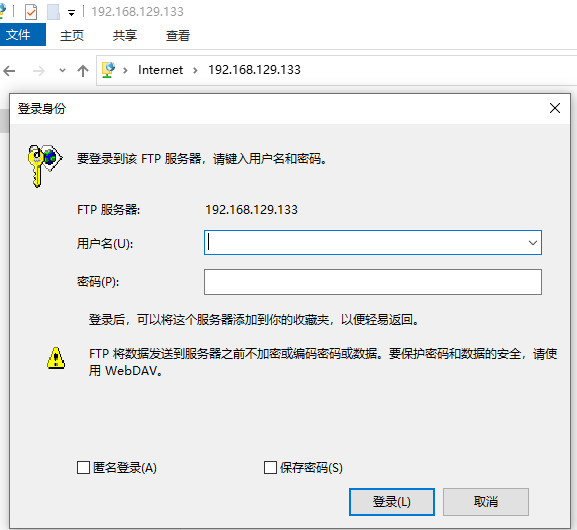Go up one level with up arrow

83,70
